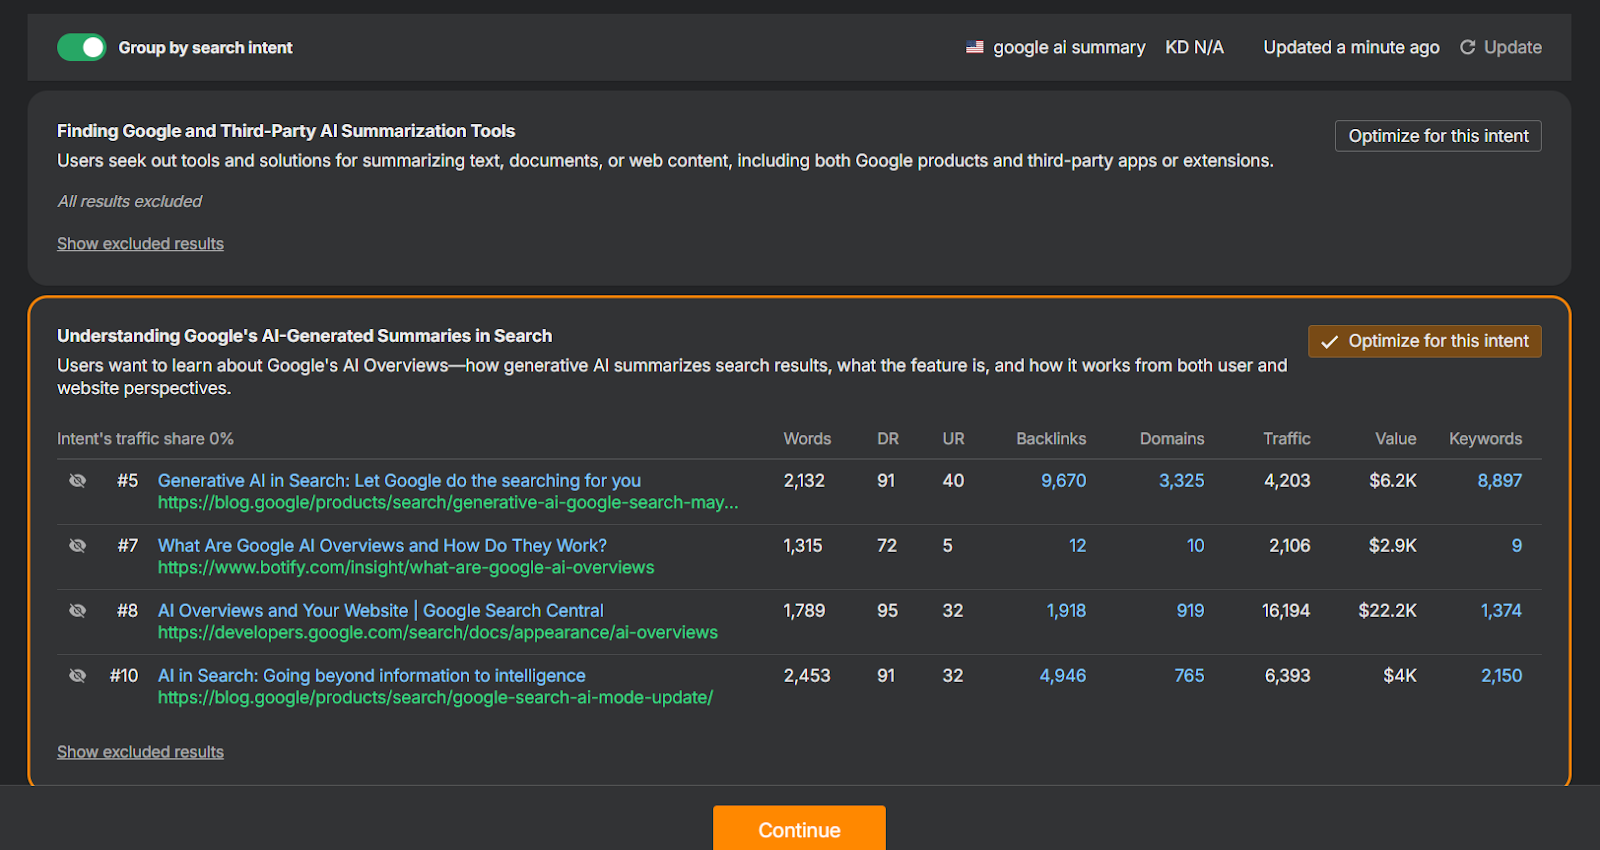Click backlinks value 1,918

click(x=1066, y=611)
